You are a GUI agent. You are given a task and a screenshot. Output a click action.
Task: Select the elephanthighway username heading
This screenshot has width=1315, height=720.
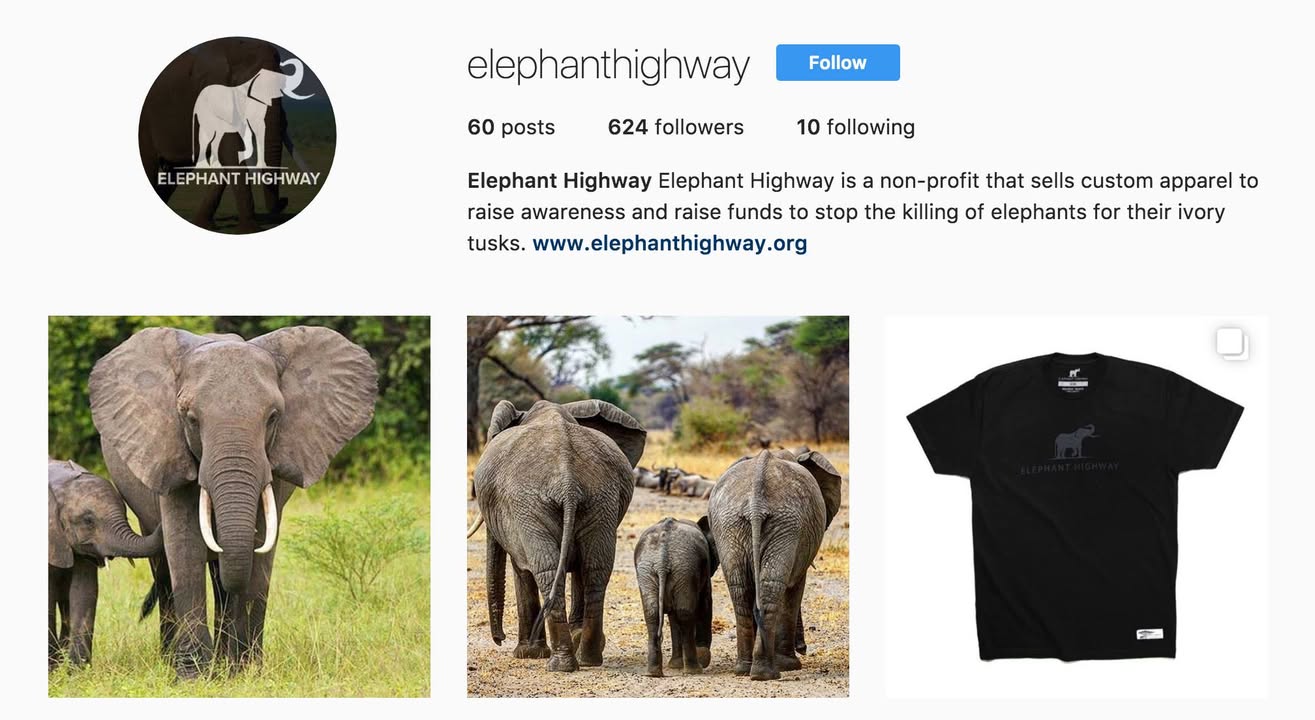point(608,65)
